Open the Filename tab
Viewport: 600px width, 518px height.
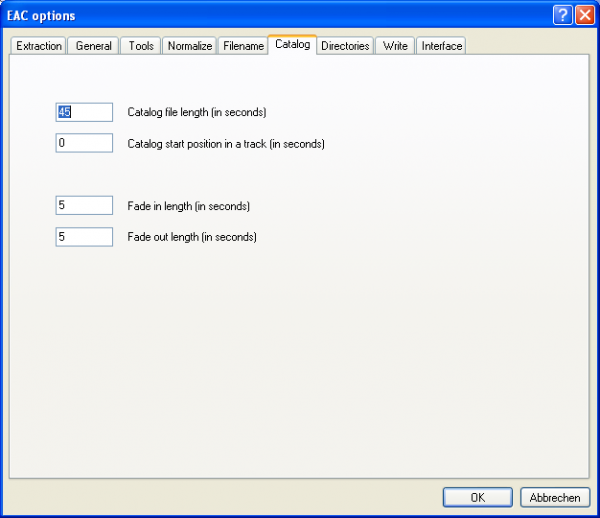[x=243, y=46]
